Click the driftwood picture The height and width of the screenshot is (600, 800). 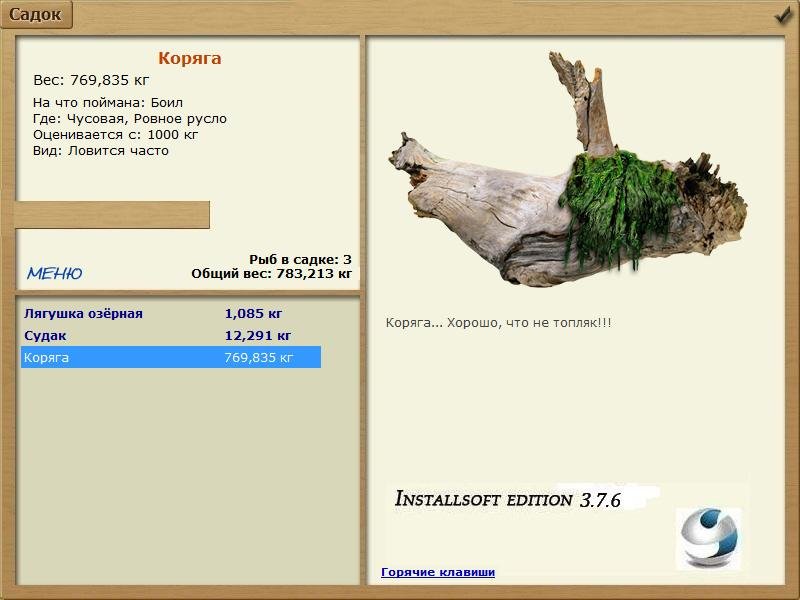point(568,170)
